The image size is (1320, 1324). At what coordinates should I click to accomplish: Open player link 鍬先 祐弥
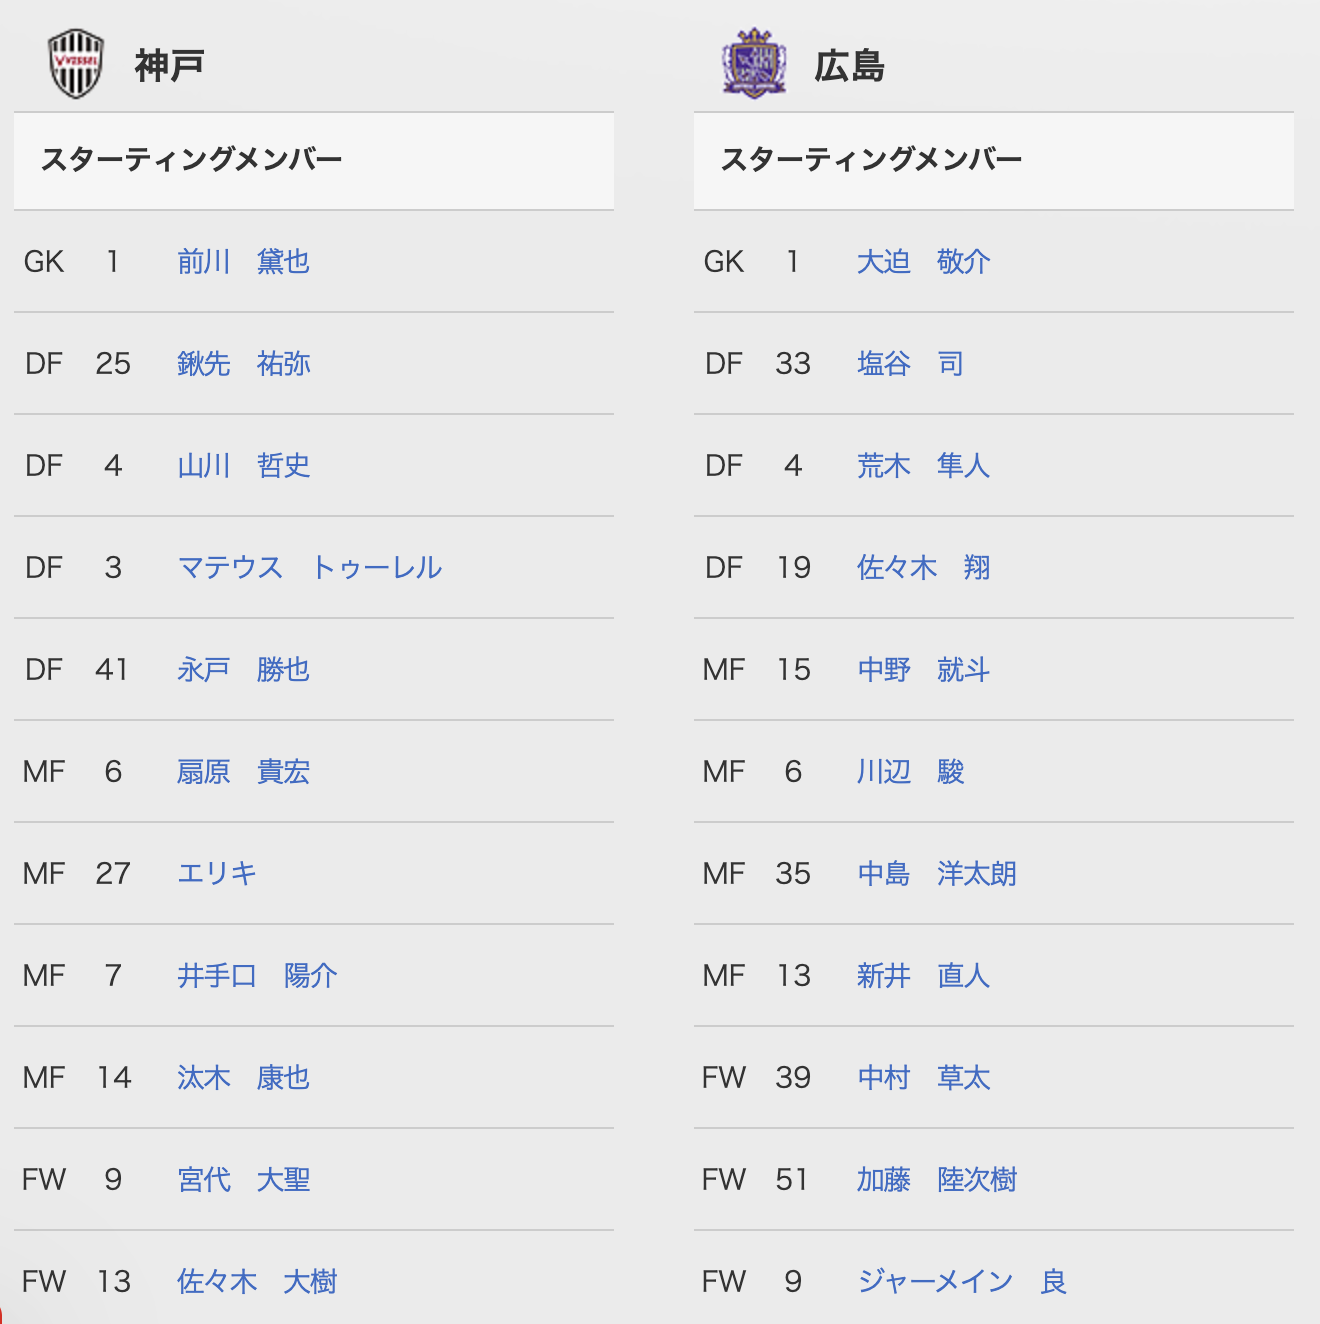(243, 364)
